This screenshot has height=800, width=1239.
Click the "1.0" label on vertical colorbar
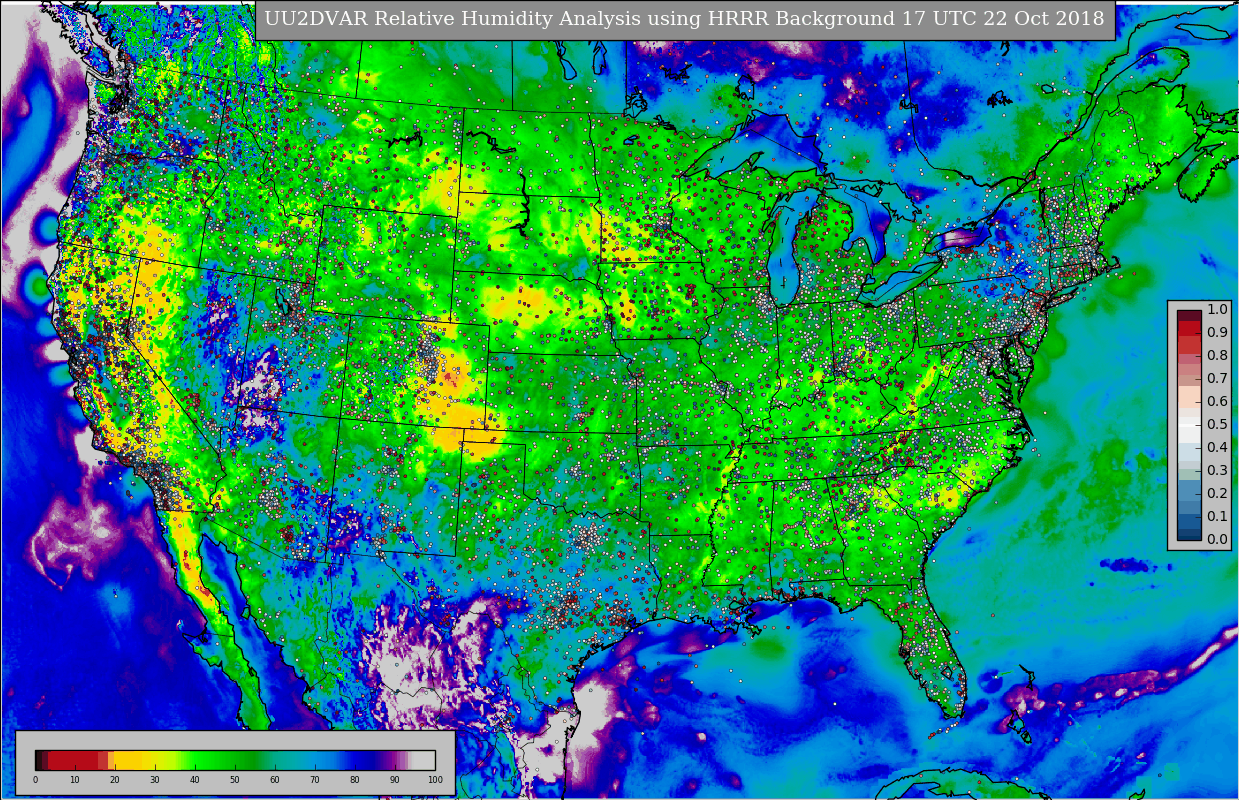(x=1217, y=309)
